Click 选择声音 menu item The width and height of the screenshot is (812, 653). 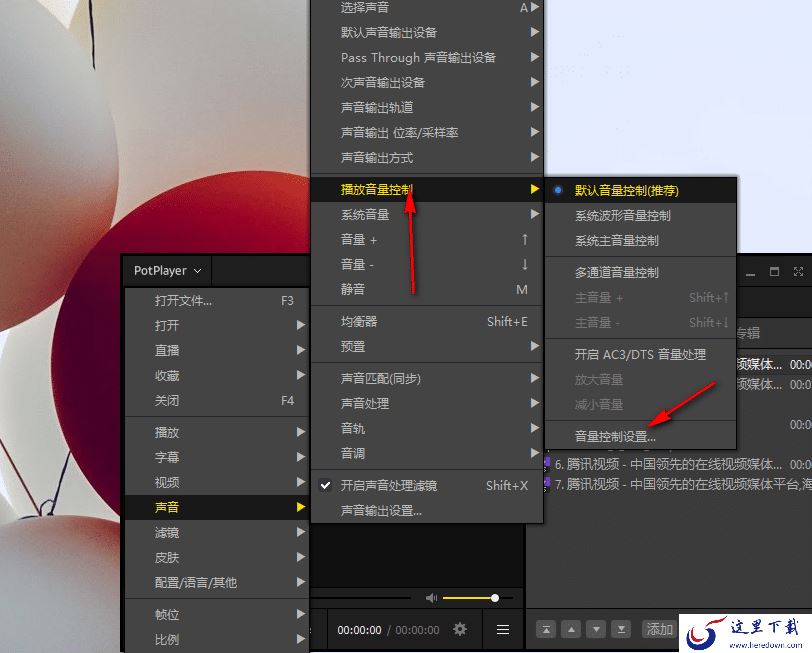[x=427, y=8]
